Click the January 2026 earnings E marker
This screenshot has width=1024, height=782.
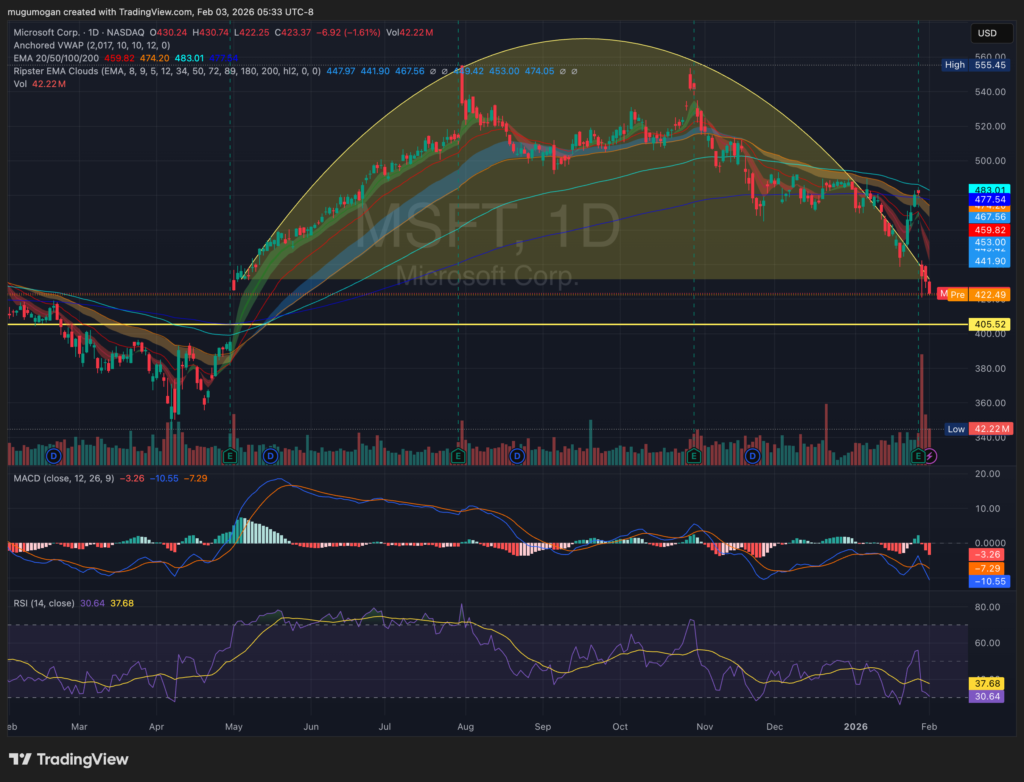tap(918, 456)
